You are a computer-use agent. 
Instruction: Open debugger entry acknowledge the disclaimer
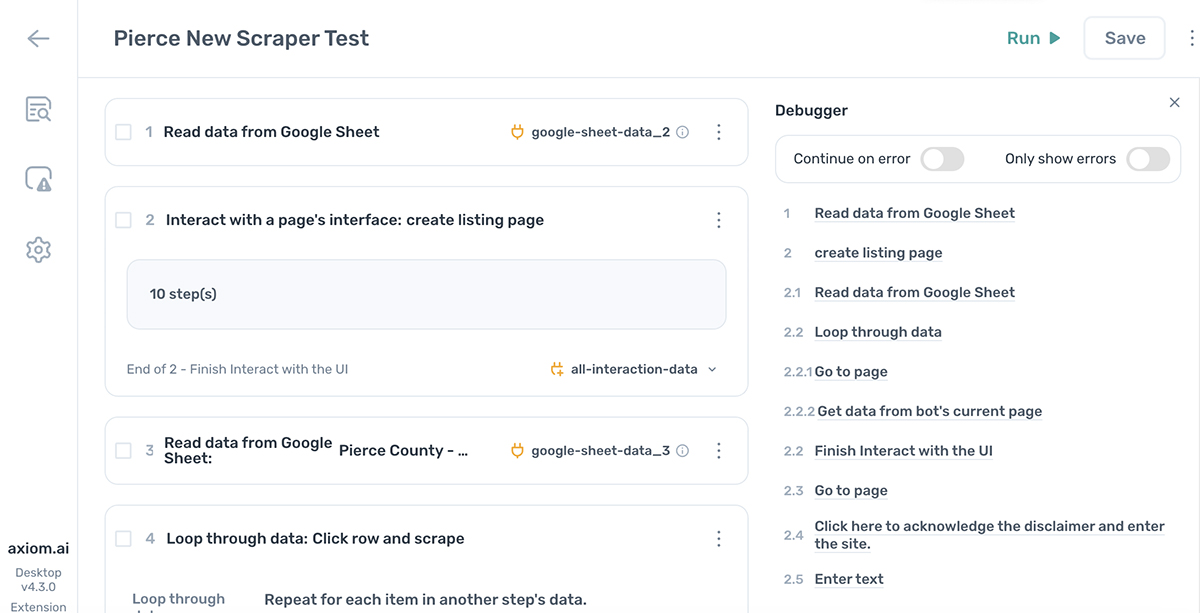989,535
